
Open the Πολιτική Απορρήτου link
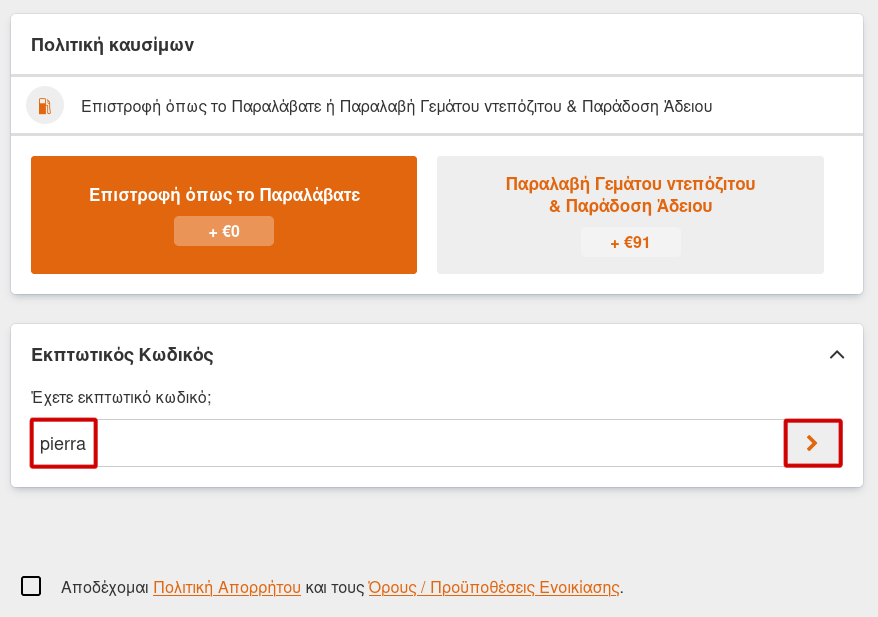tap(227, 587)
